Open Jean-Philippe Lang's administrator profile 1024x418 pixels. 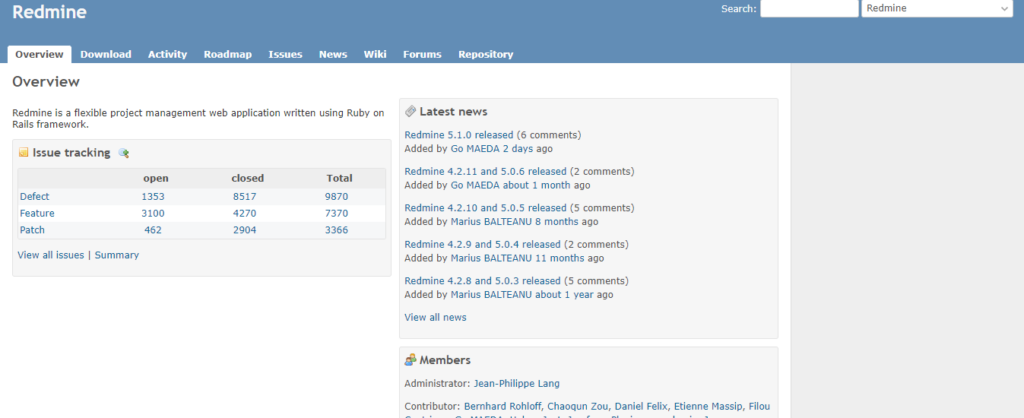coord(516,383)
